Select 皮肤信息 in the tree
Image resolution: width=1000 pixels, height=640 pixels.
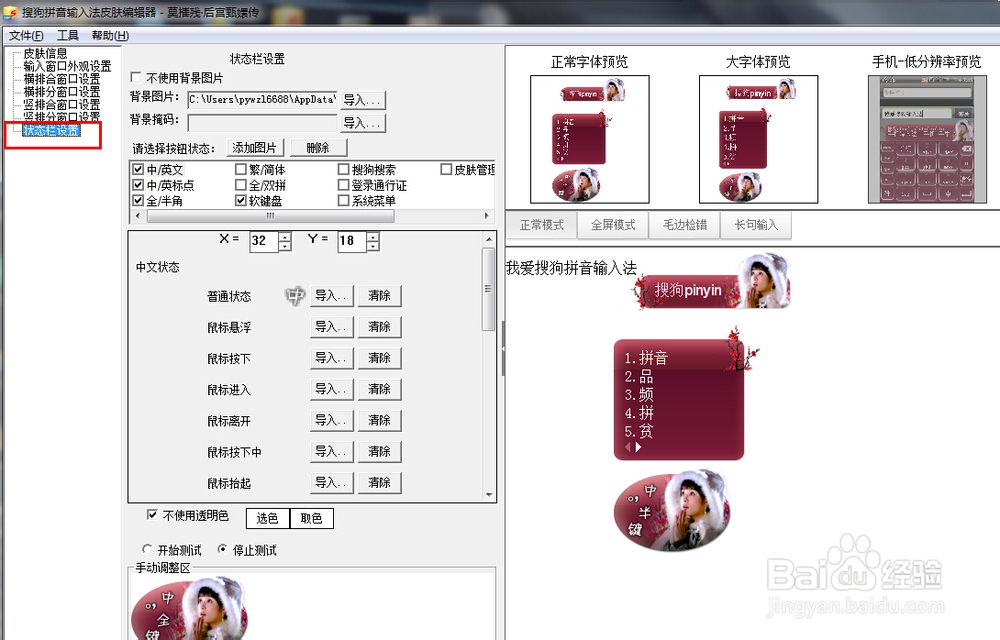(x=45, y=54)
